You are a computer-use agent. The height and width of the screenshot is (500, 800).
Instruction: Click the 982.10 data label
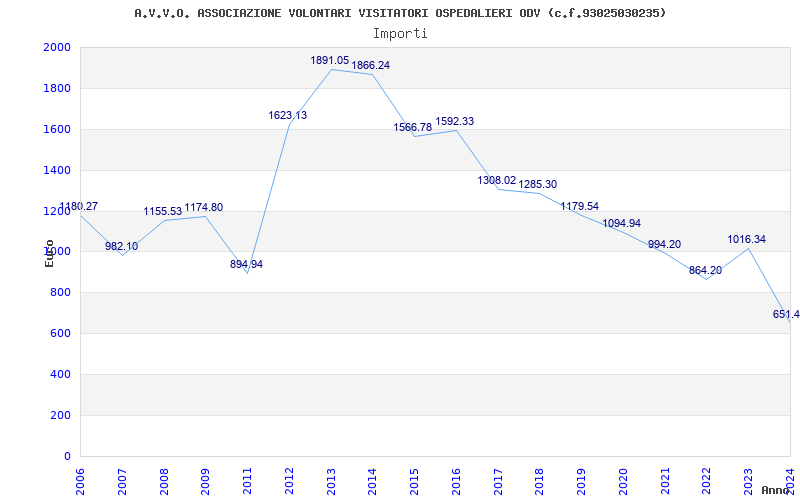(121, 246)
